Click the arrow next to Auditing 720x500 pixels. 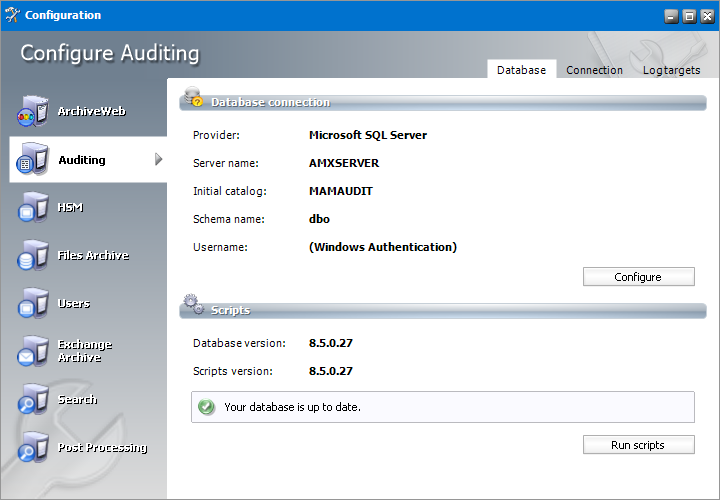click(x=158, y=160)
